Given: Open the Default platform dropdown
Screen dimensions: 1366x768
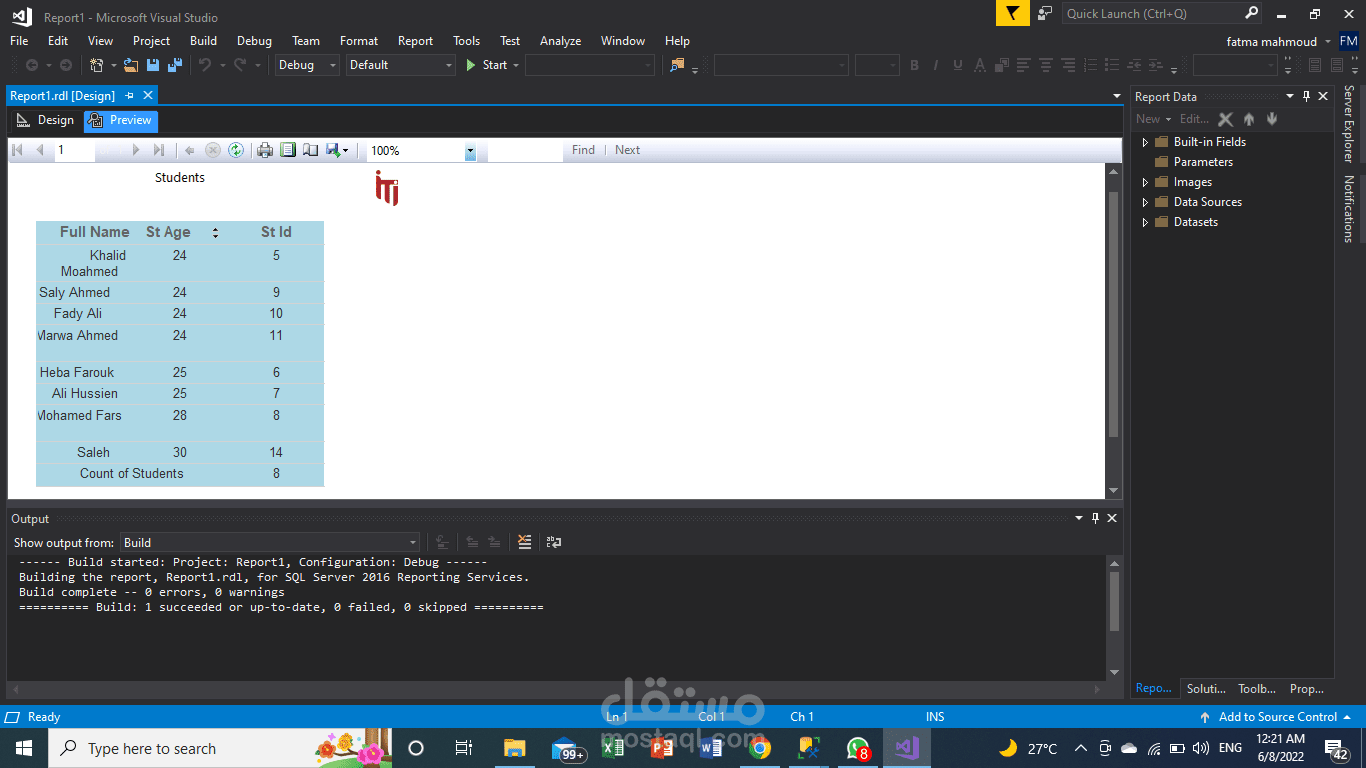Looking at the screenshot, I should point(401,65).
